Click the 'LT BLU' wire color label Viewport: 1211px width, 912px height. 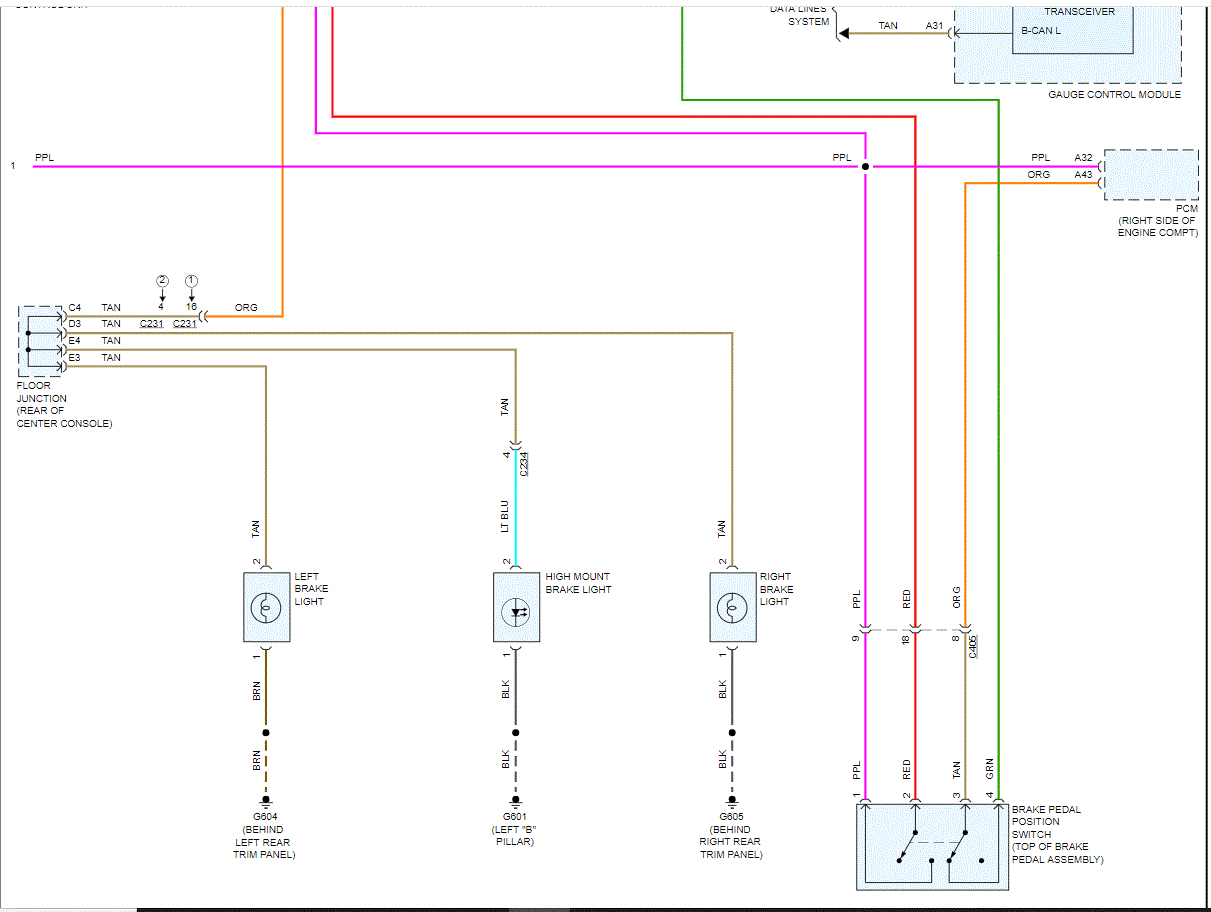(x=505, y=516)
